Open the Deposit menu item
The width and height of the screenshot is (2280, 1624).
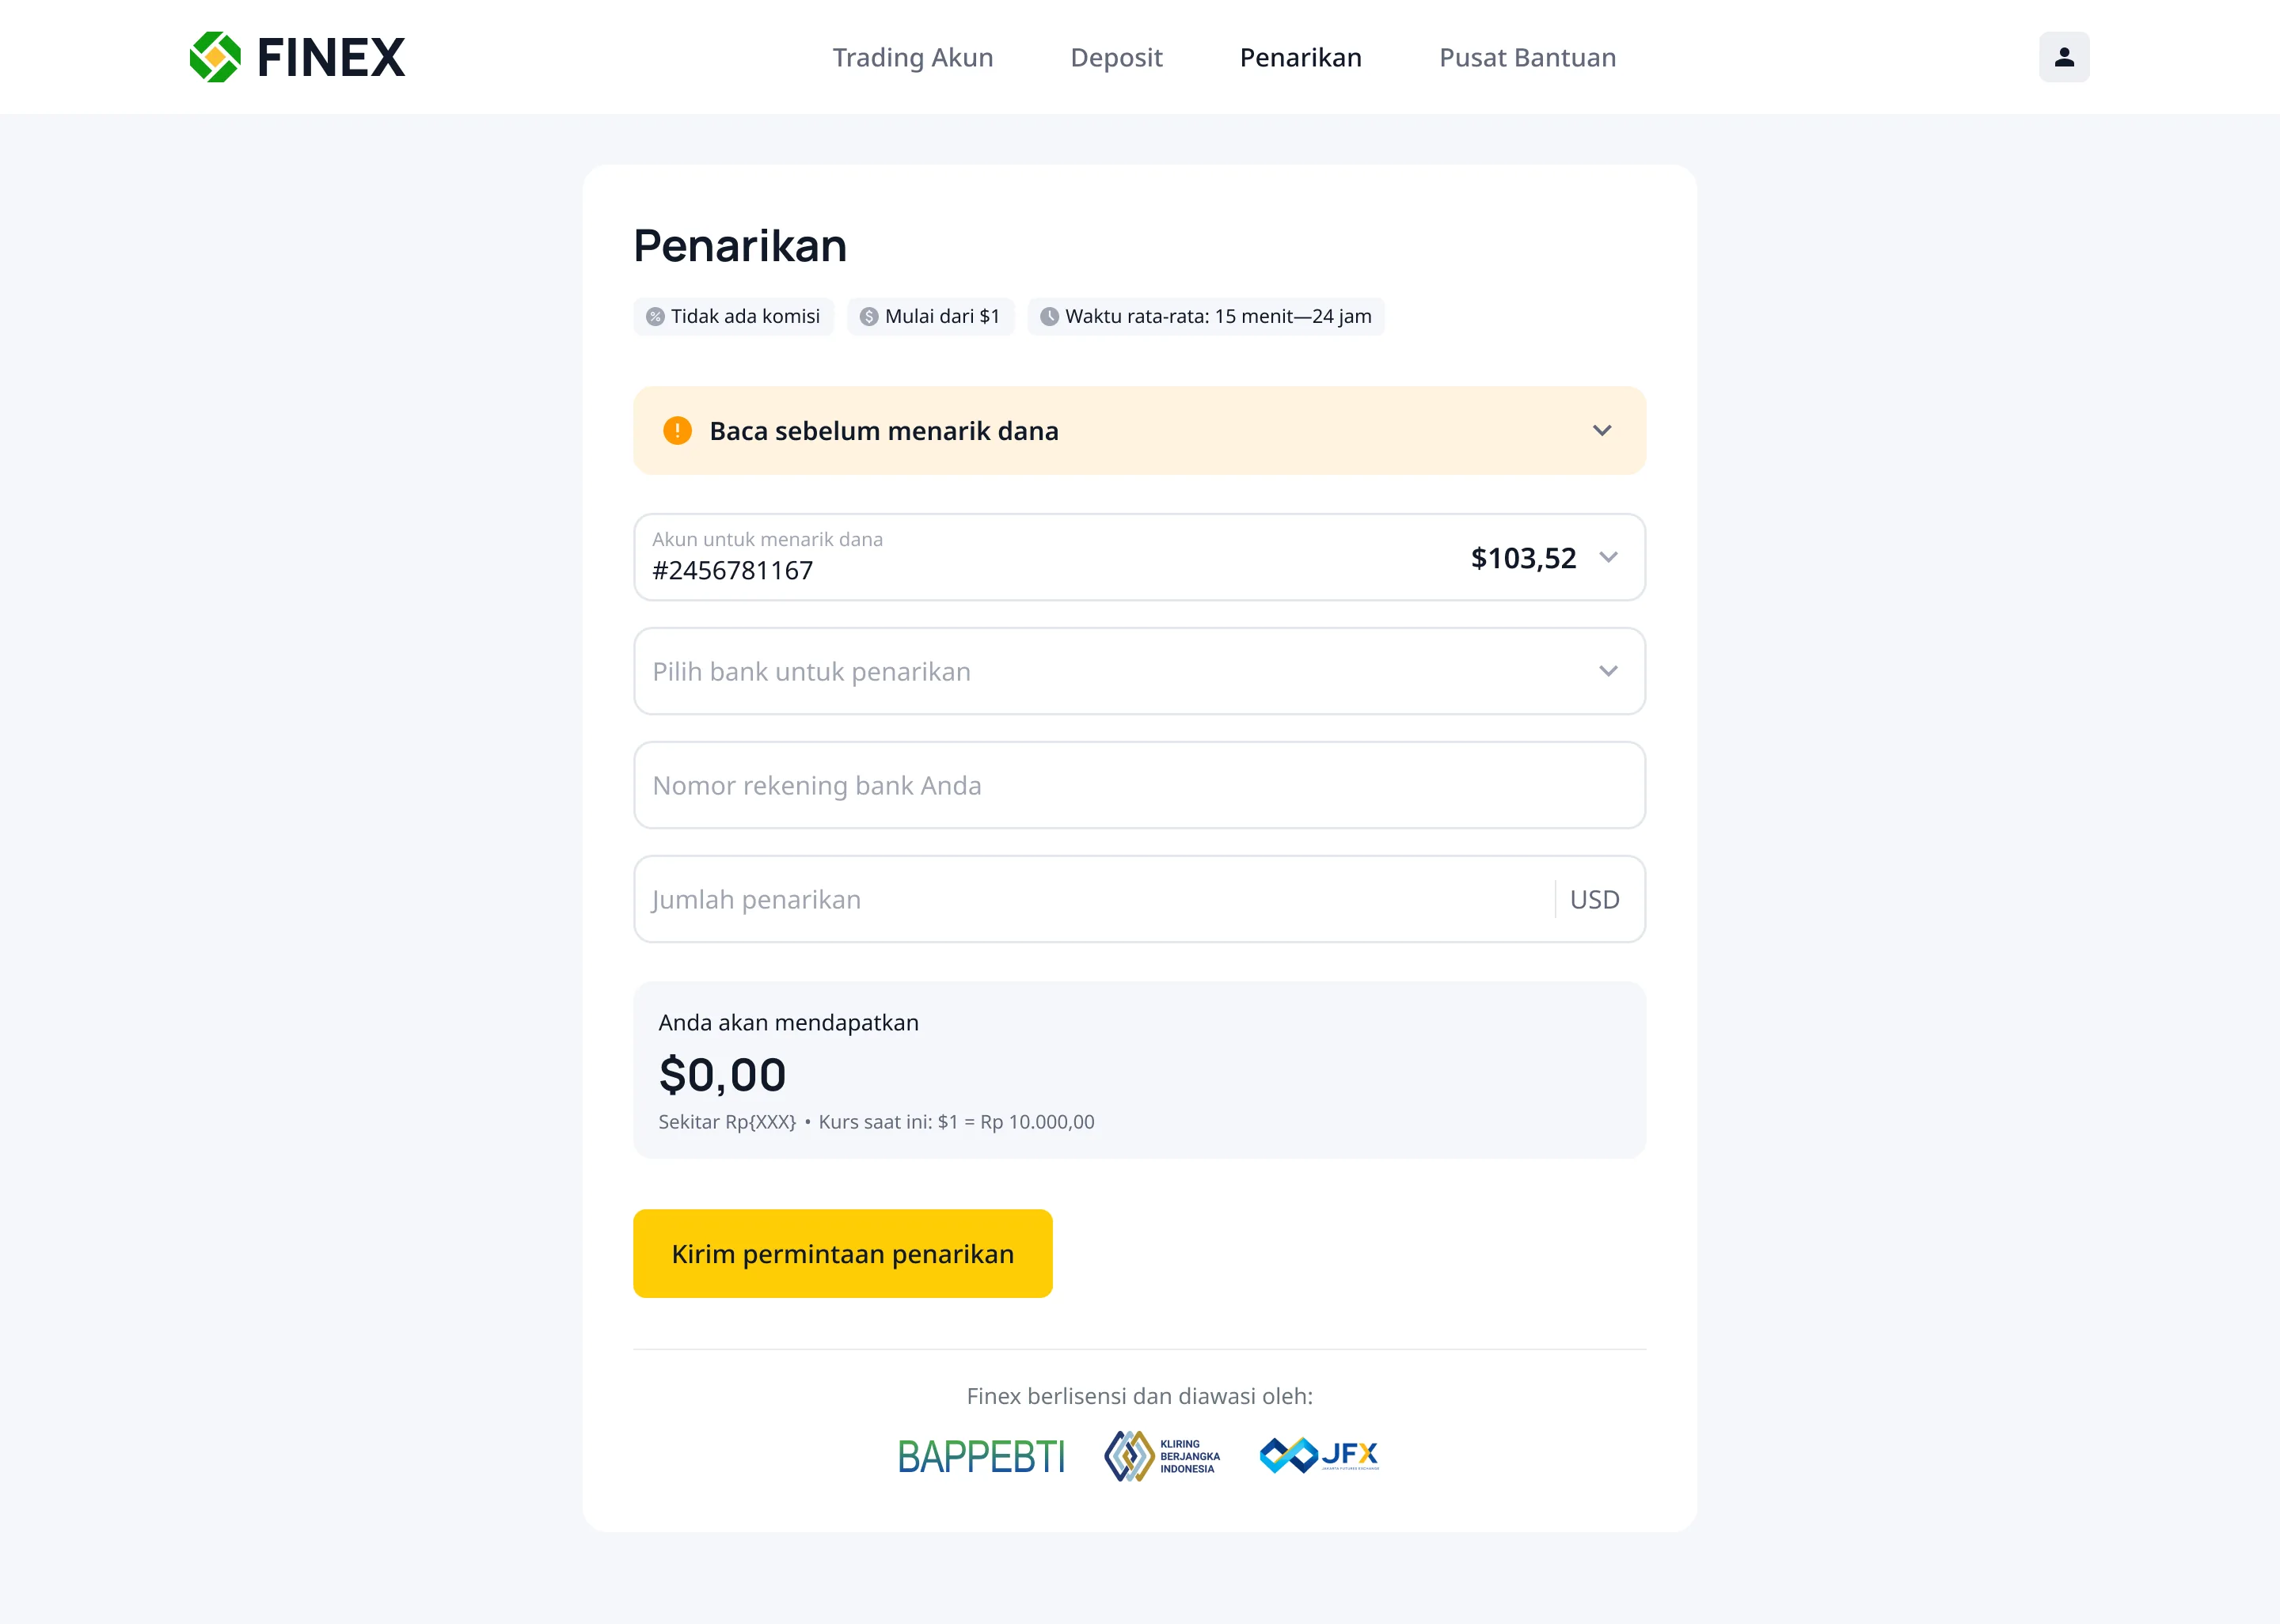(1116, 58)
